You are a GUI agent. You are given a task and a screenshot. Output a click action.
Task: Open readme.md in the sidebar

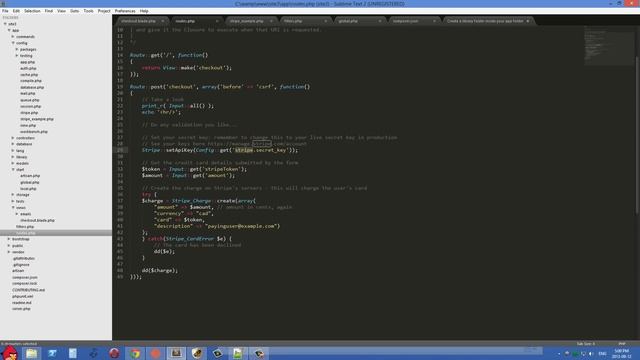(x=22, y=302)
